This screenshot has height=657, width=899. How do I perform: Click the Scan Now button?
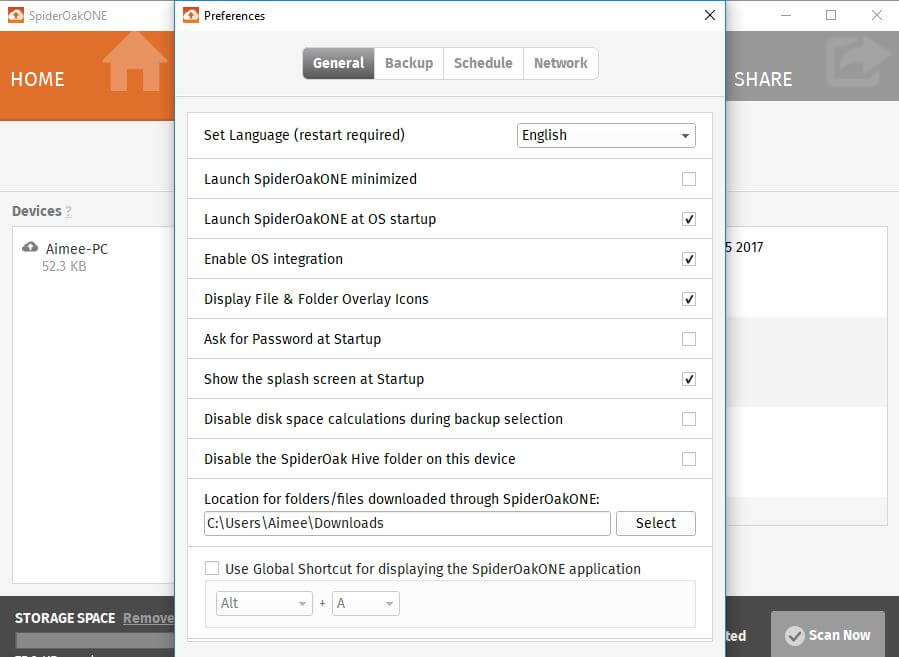point(828,634)
